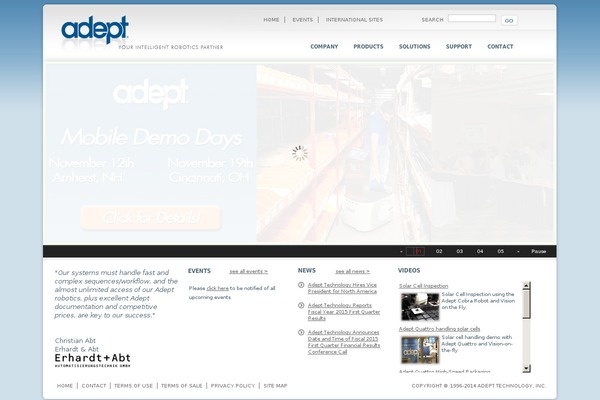
Task: Click the Adept logo in the header
Action: tap(95, 30)
